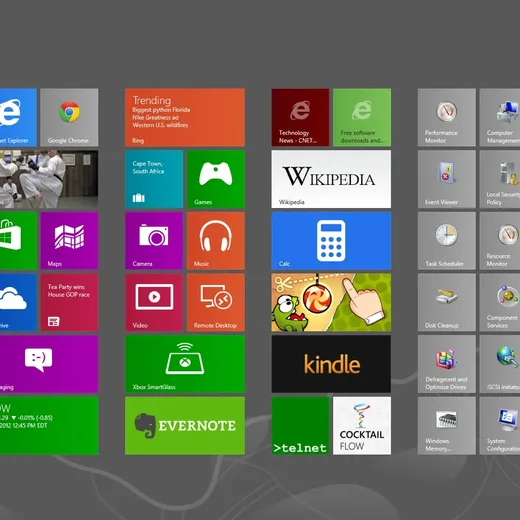This screenshot has width=520, height=520.
Task: Open the telnet tile
Action: 300,426
